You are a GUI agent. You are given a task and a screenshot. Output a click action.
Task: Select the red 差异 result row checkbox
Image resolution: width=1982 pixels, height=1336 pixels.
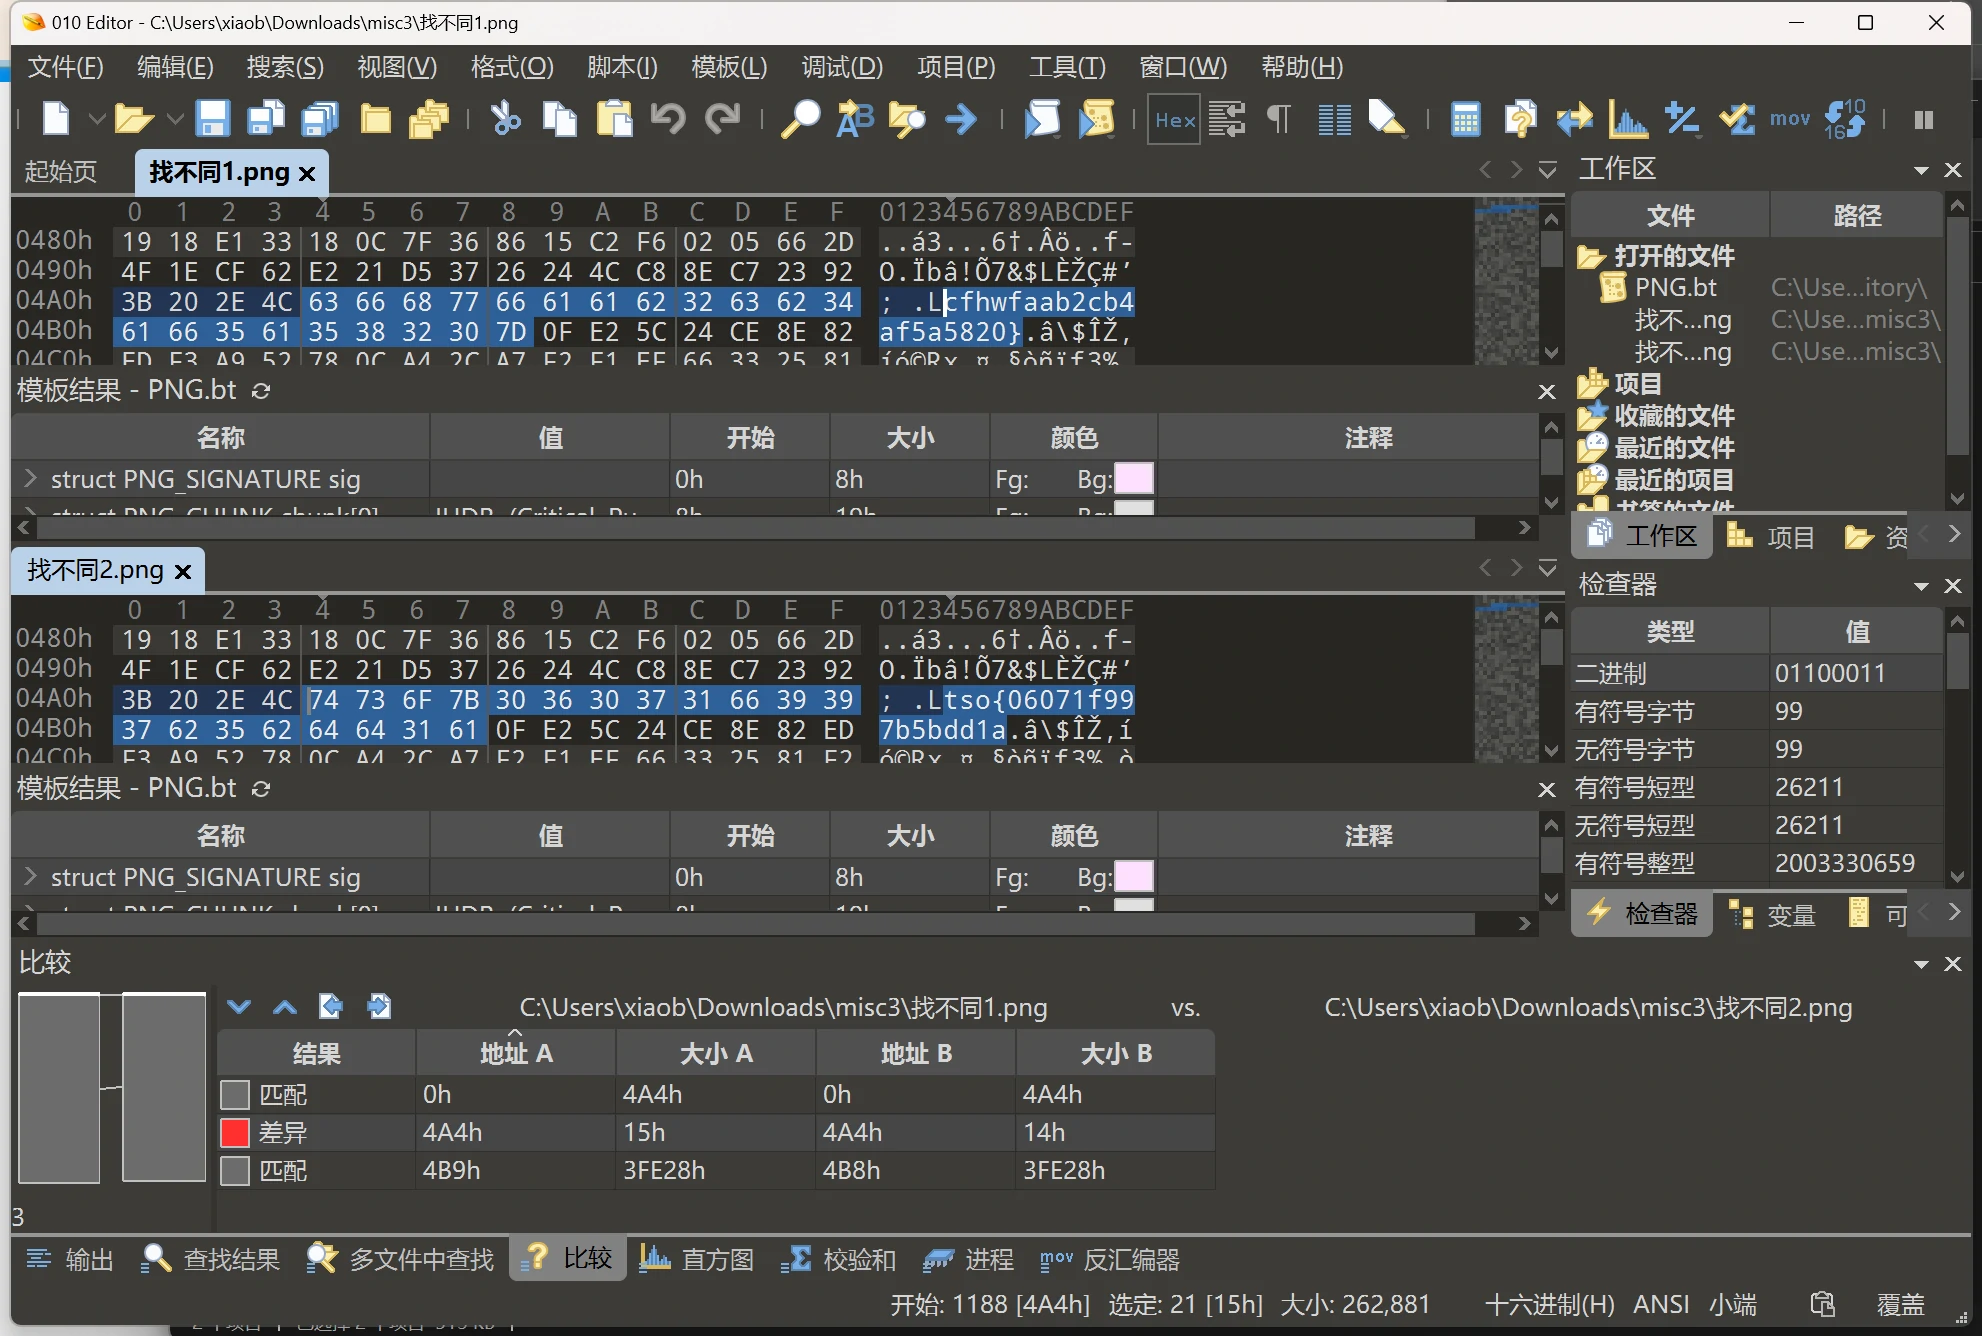(235, 1133)
